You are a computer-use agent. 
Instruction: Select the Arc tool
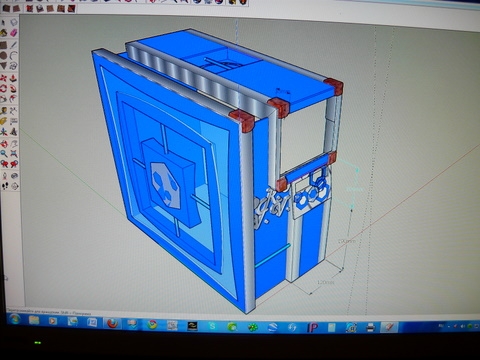click(14, 55)
